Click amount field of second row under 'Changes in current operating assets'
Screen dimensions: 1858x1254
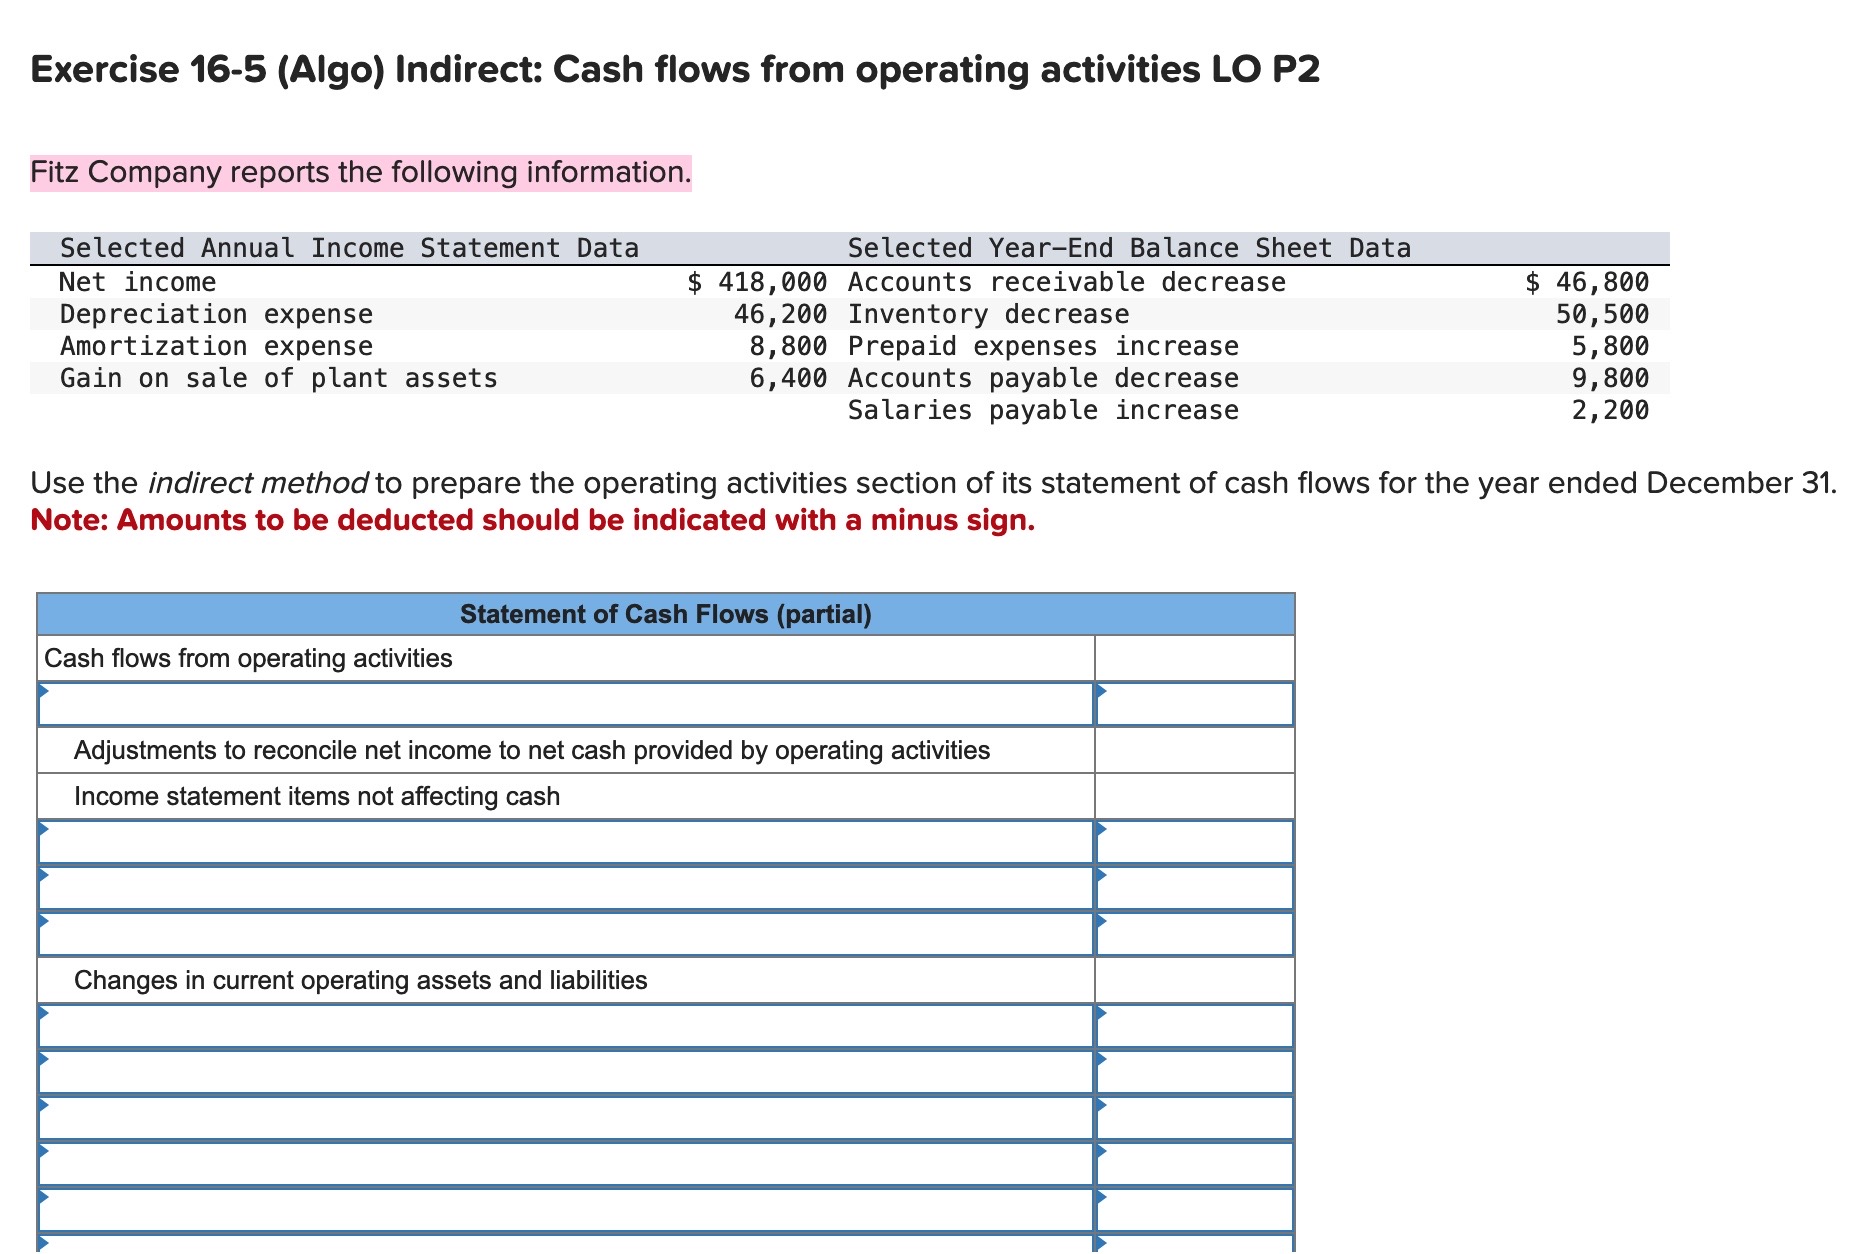1195,1072
